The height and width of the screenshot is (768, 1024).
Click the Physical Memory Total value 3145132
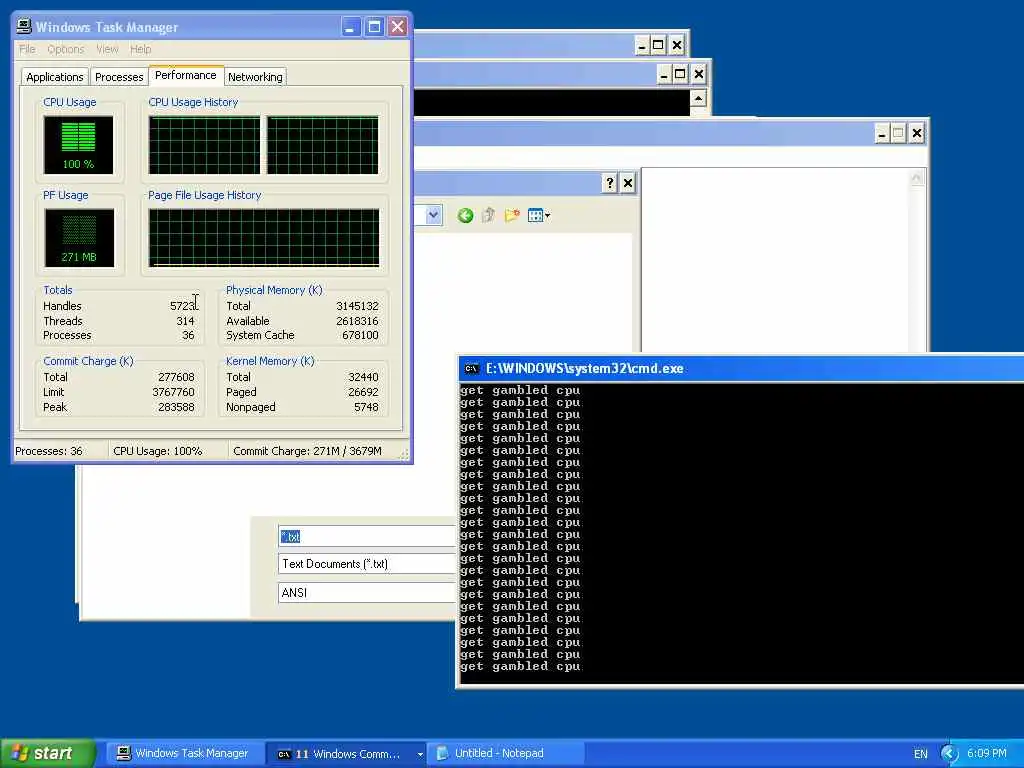tap(357, 306)
